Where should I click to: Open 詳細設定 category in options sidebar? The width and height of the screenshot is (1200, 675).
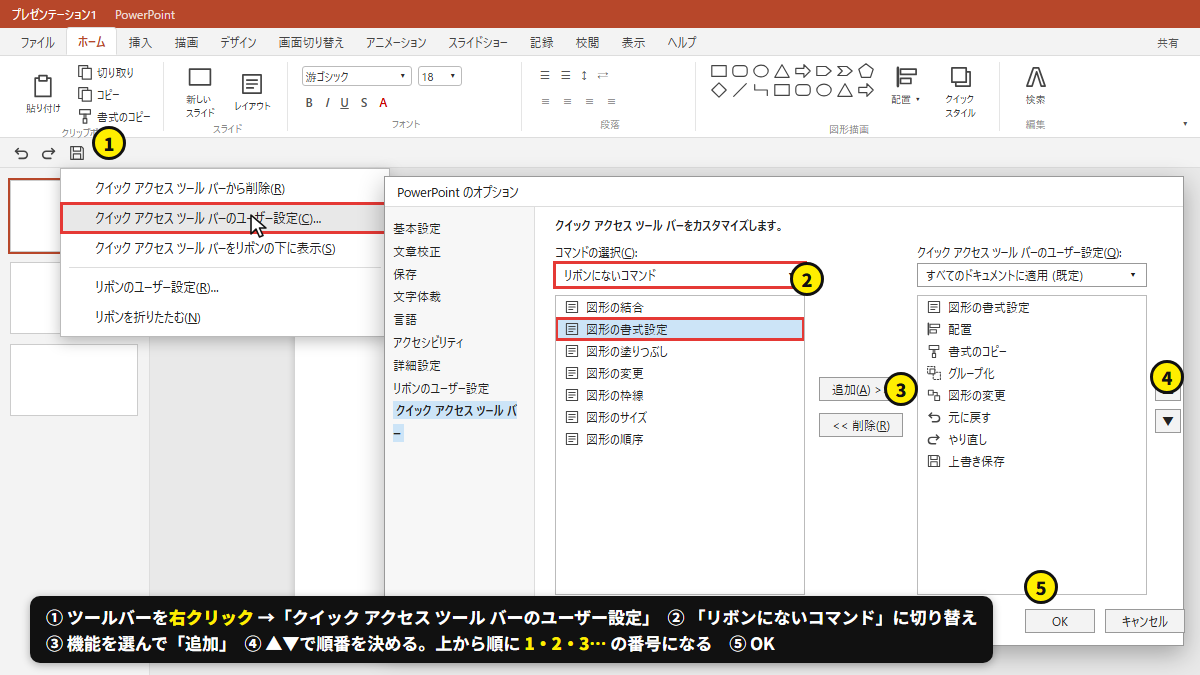click(x=417, y=365)
